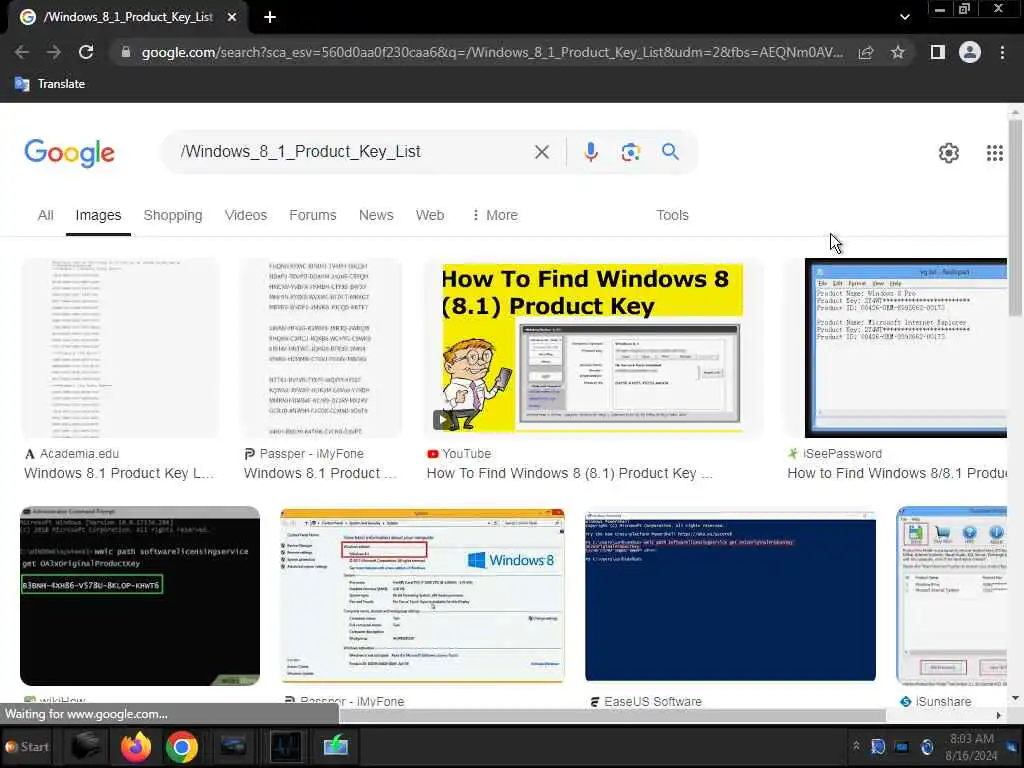Image resolution: width=1024 pixels, height=768 pixels.
Task: Start a voice search
Action: pyautogui.click(x=590, y=152)
